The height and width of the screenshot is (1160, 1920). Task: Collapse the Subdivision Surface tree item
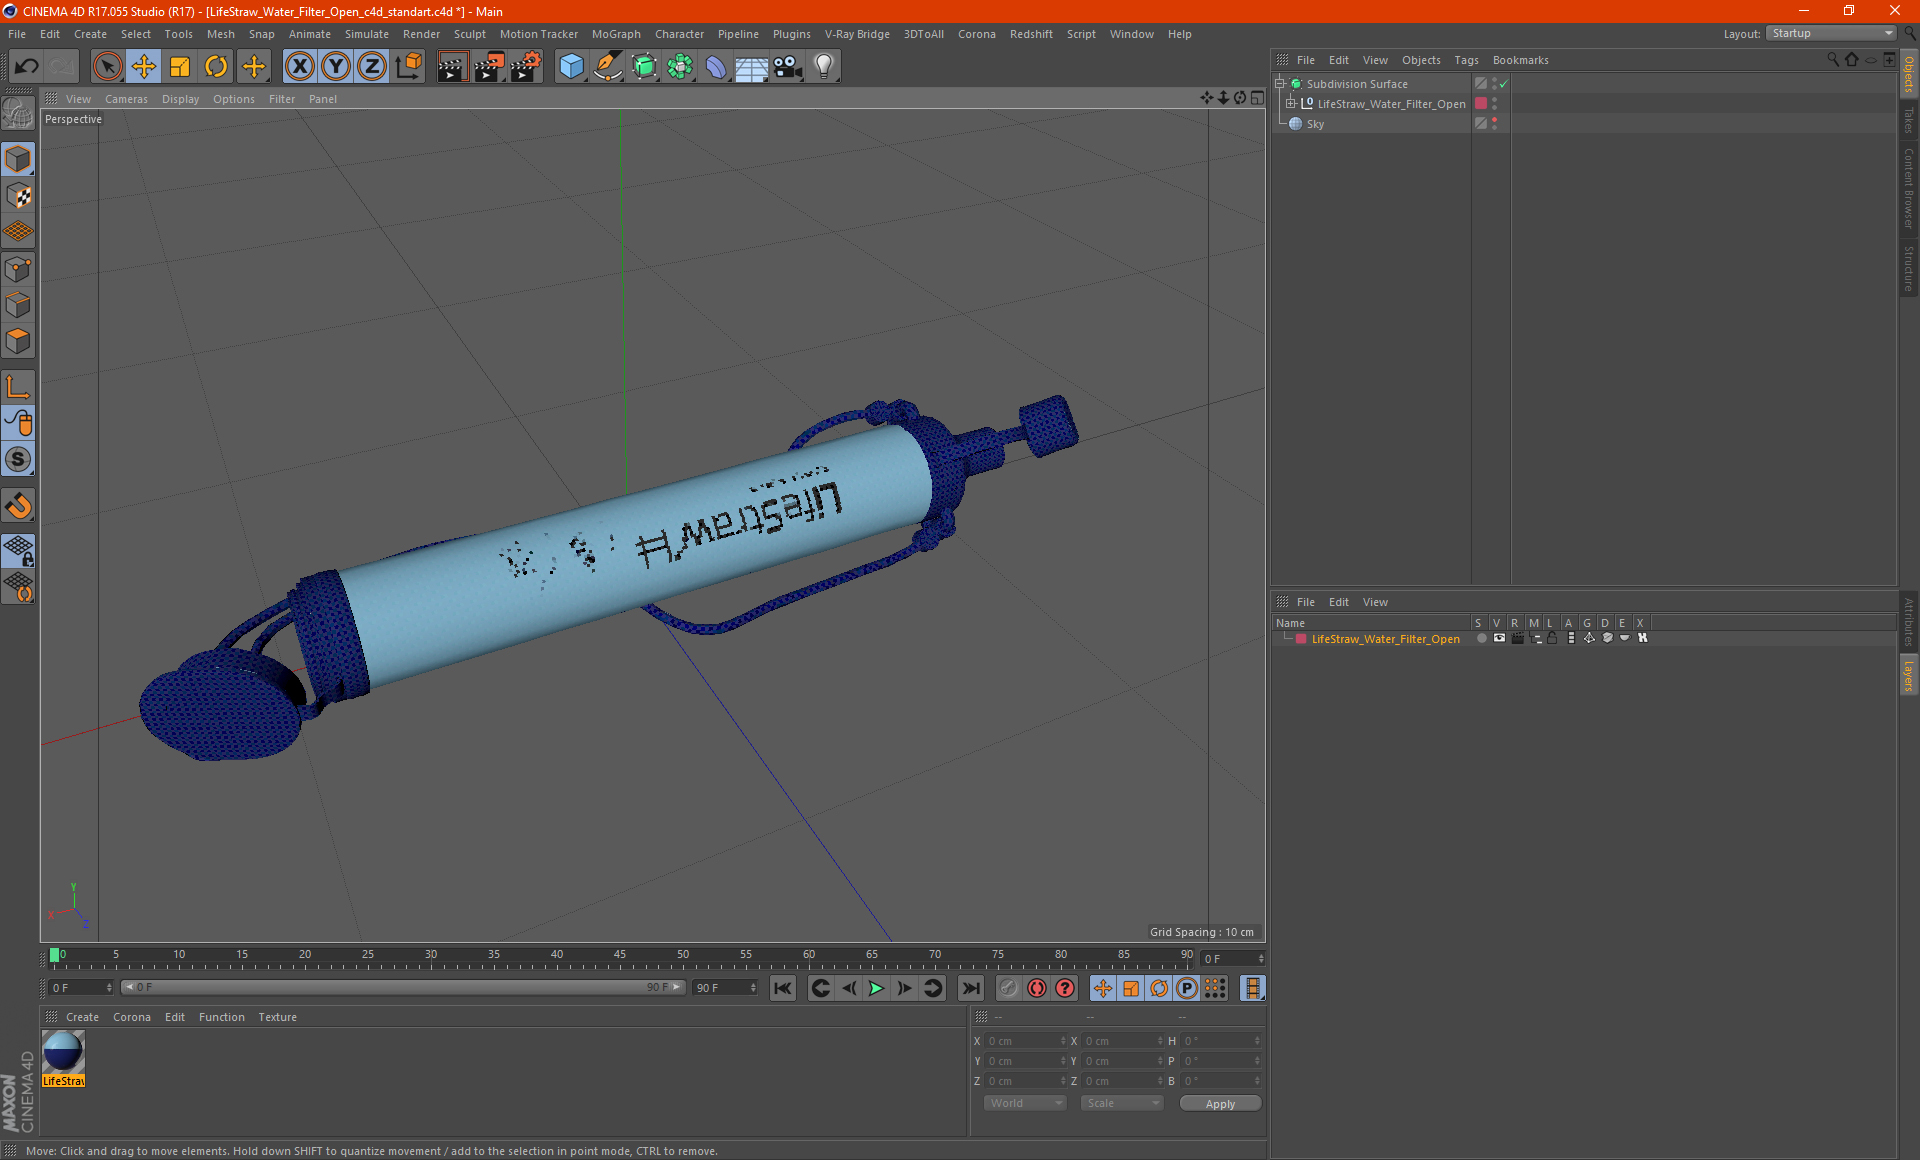click(x=1279, y=84)
